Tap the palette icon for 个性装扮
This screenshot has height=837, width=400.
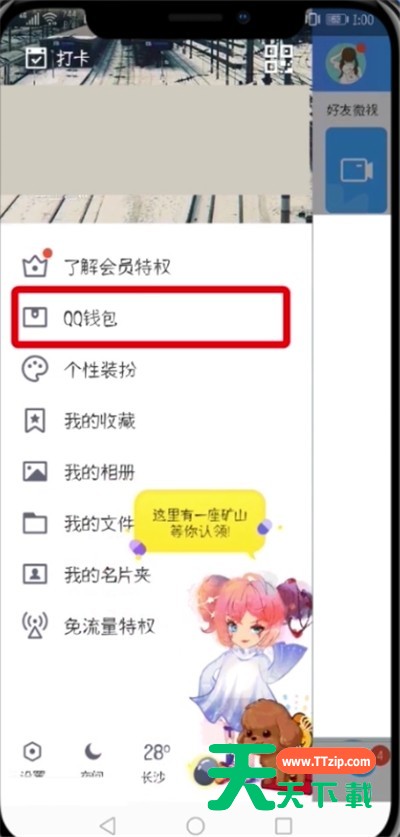pyautogui.click(x=35, y=369)
